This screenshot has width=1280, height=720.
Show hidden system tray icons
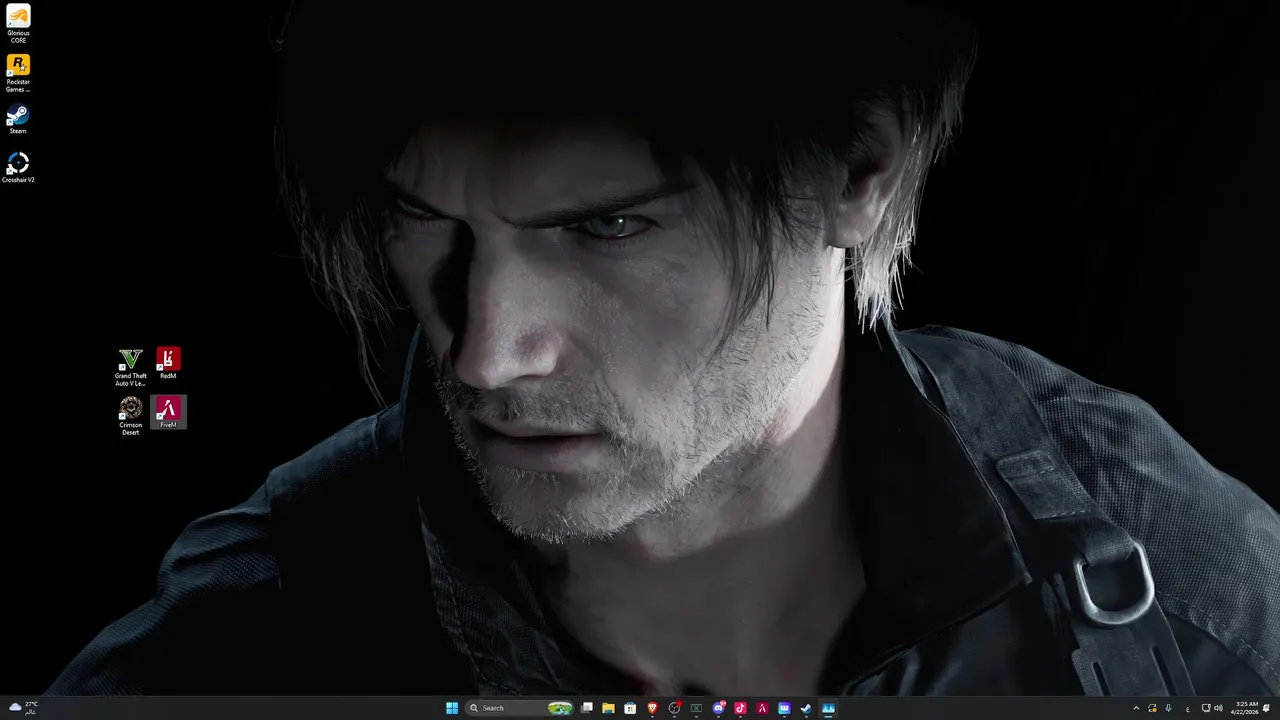coord(1136,708)
